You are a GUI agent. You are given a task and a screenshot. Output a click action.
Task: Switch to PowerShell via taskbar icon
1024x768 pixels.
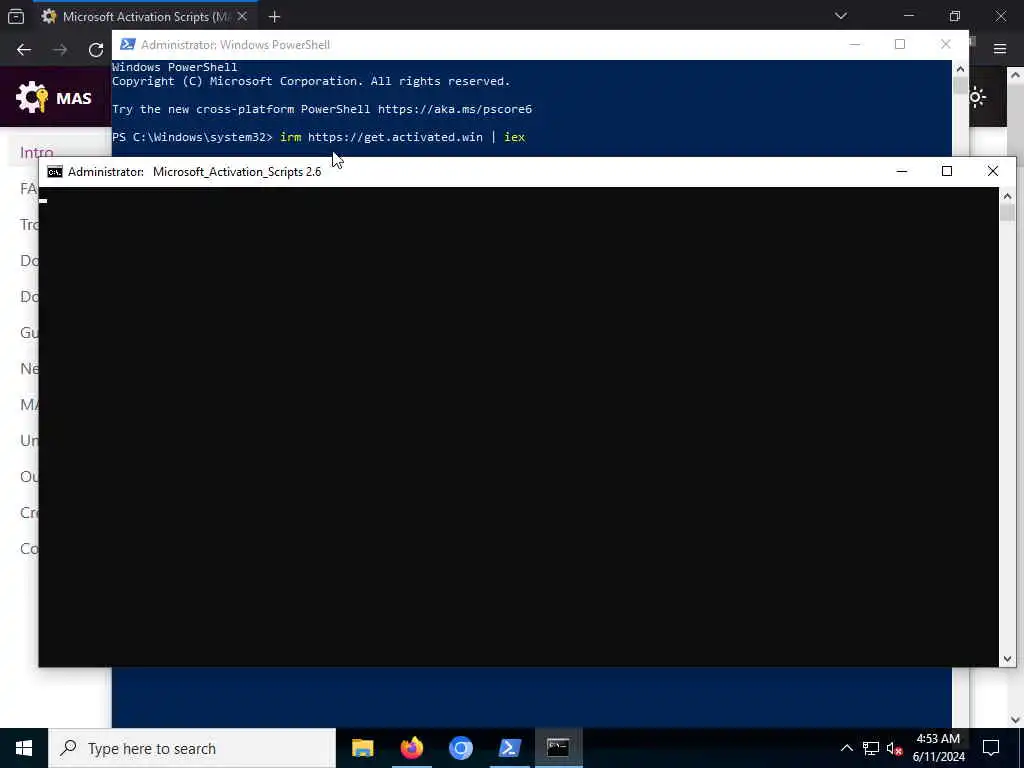pyautogui.click(x=509, y=748)
